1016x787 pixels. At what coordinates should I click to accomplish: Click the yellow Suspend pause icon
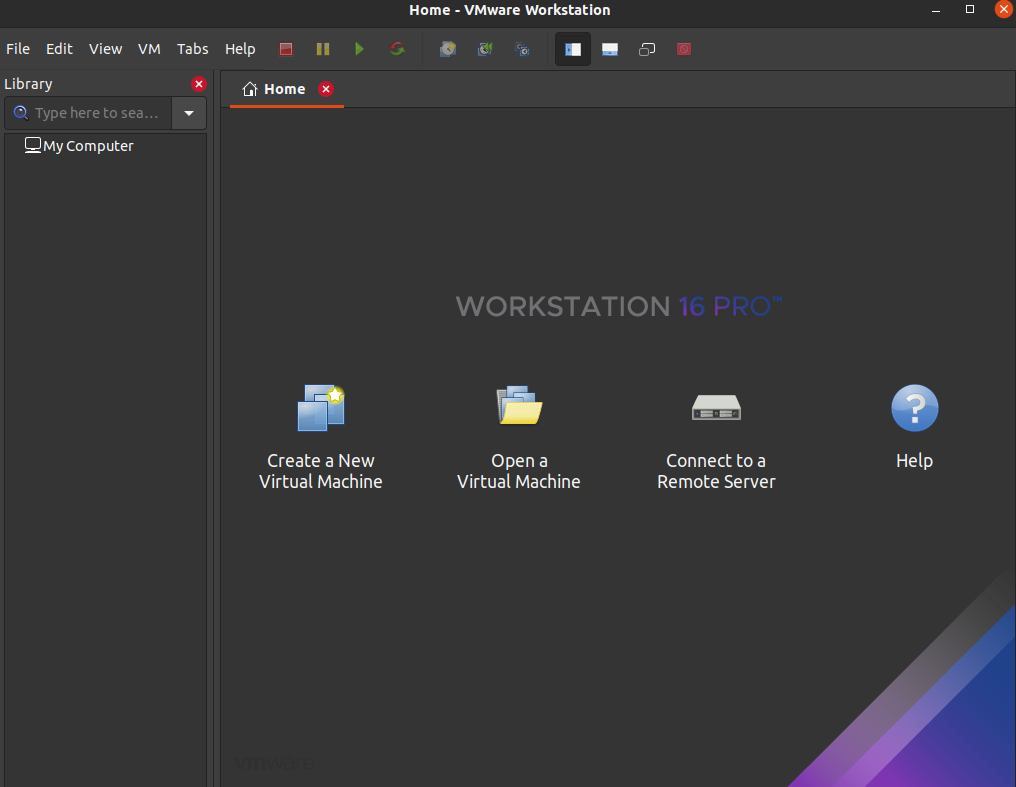coord(323,49)
